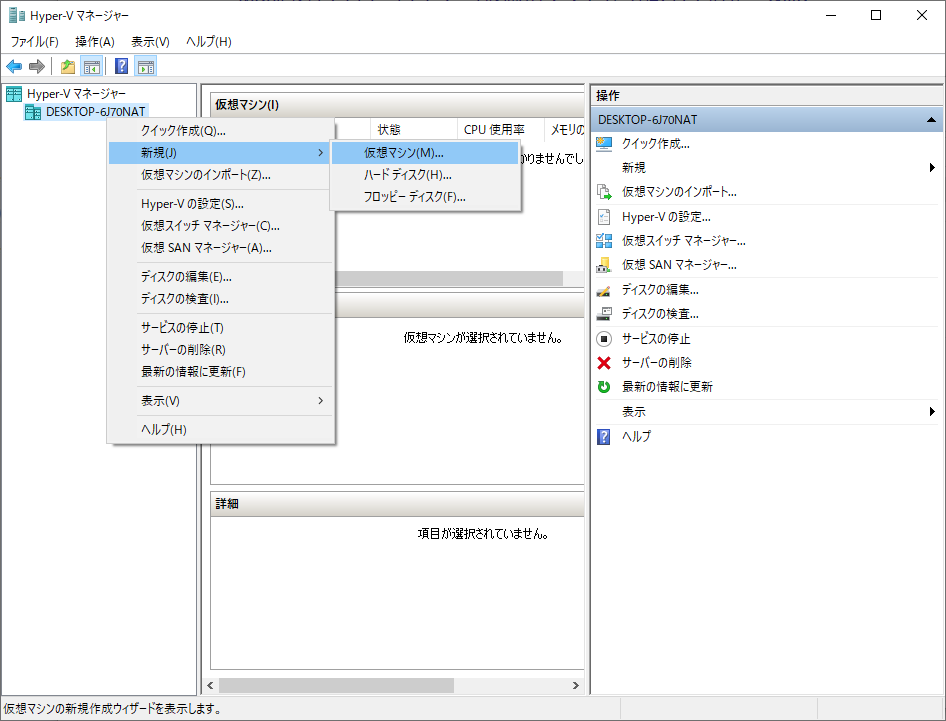Click サーバーの削除 in the Actions pane

coord(656,363)
